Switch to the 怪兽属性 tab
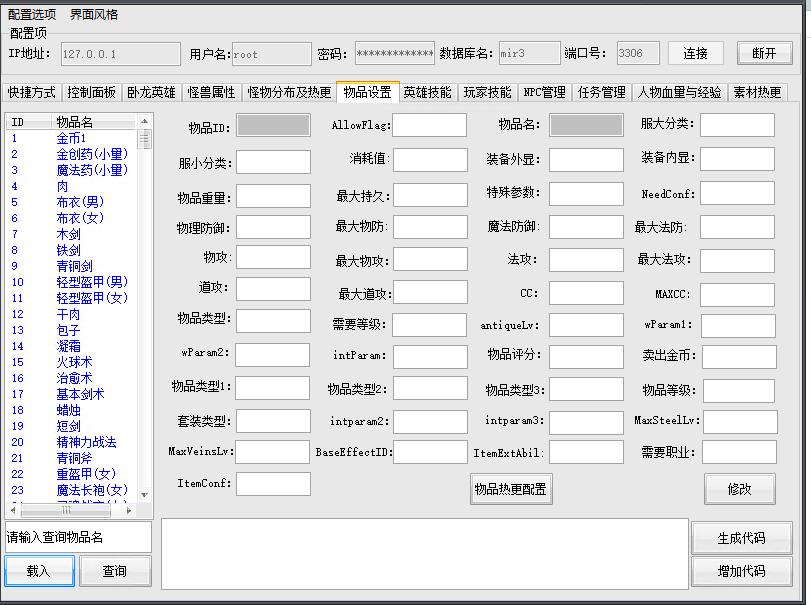The width and height of the screenshot is (811, 605). click(211, 92)
